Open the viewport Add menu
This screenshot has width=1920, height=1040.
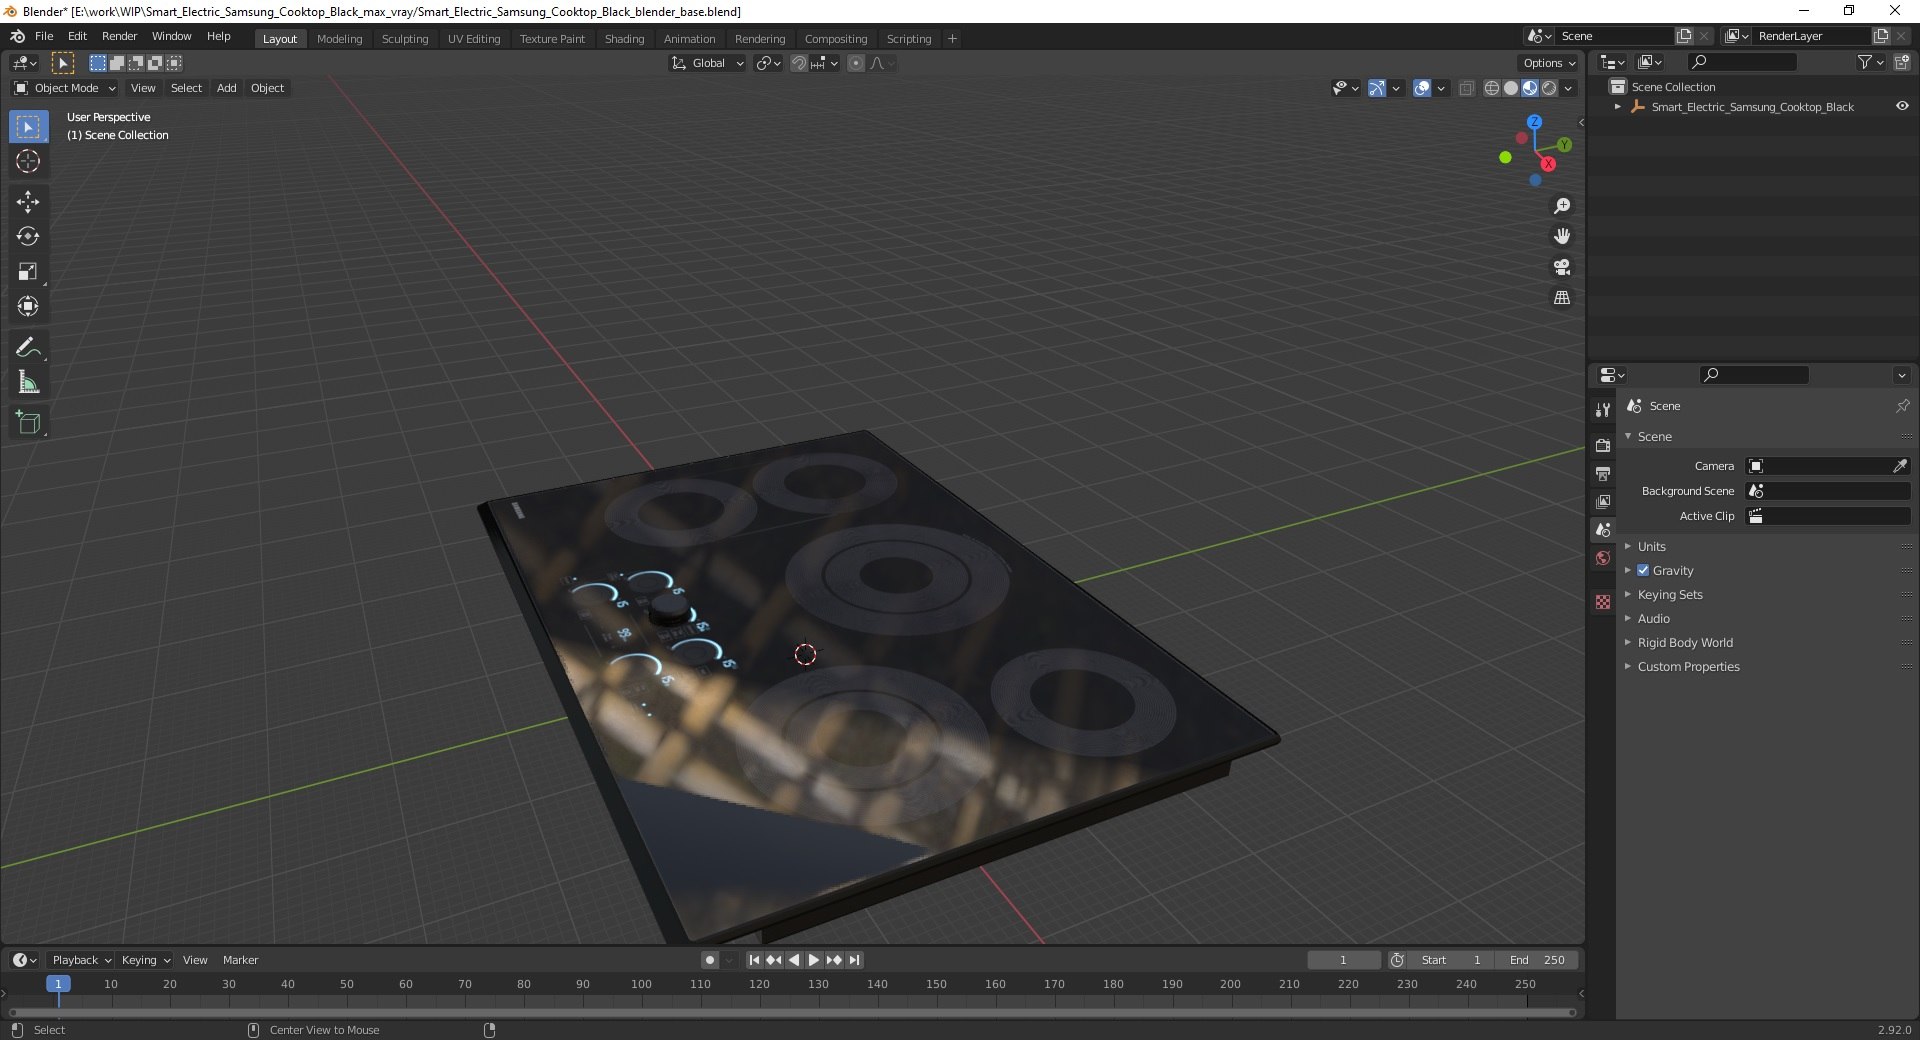pos(227,88)
